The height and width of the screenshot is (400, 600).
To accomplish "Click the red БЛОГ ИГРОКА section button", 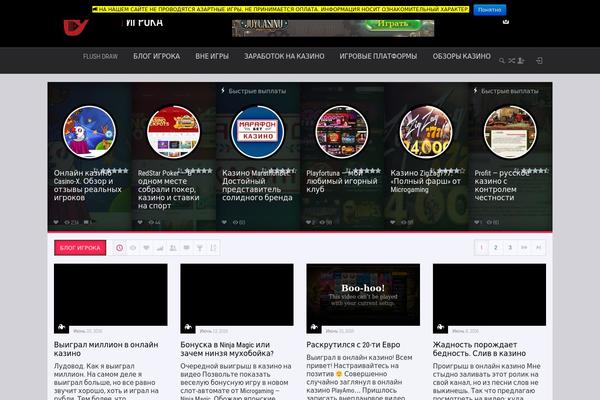I will coord(80,248).
